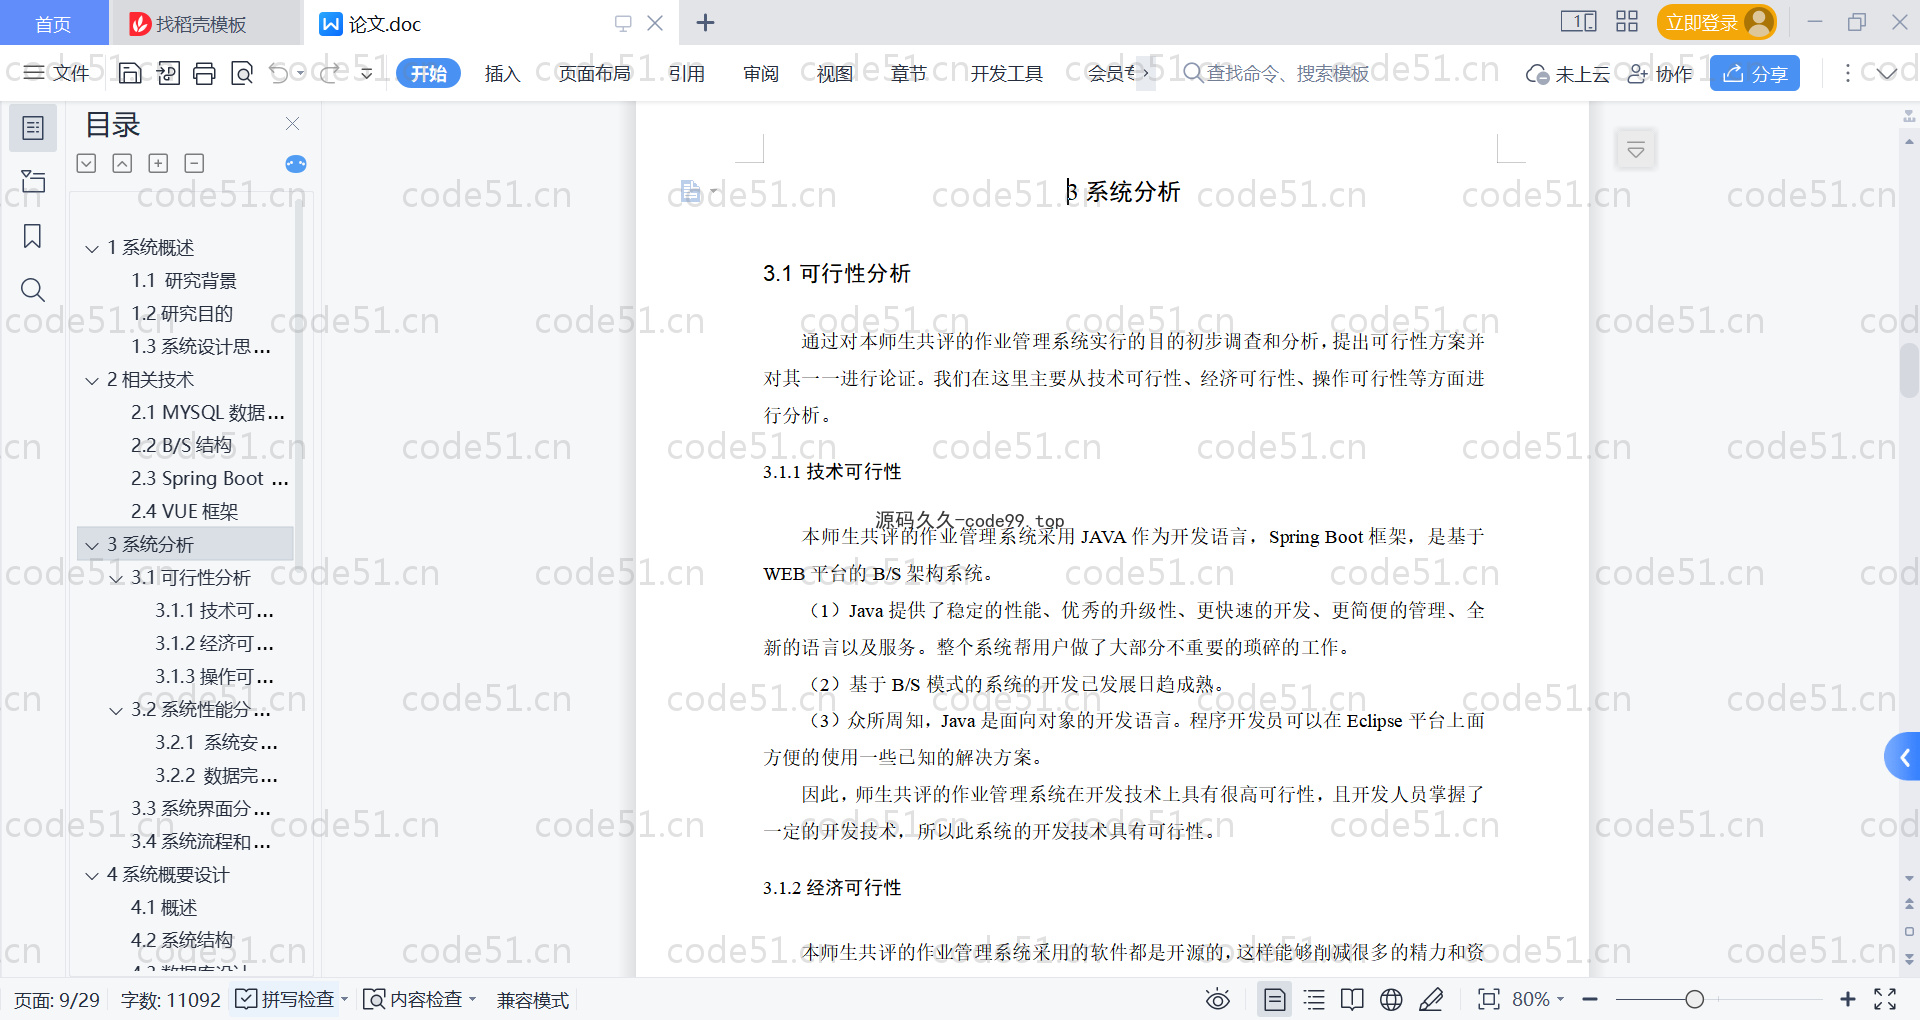Viewport: 1920px width, 1020px height.
Task: Click the minus box icon in outline
Action: click(x=194, y=163)
